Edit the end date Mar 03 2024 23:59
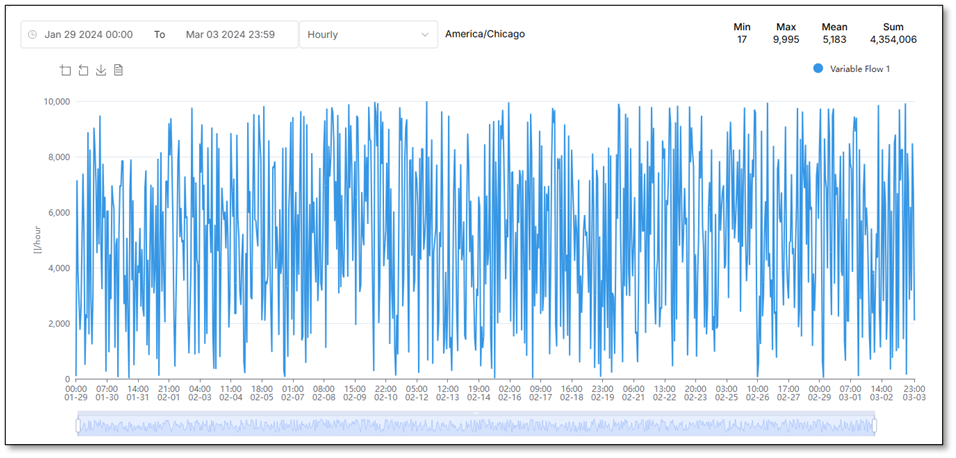 pyautogui.click(x=230, y=35)
